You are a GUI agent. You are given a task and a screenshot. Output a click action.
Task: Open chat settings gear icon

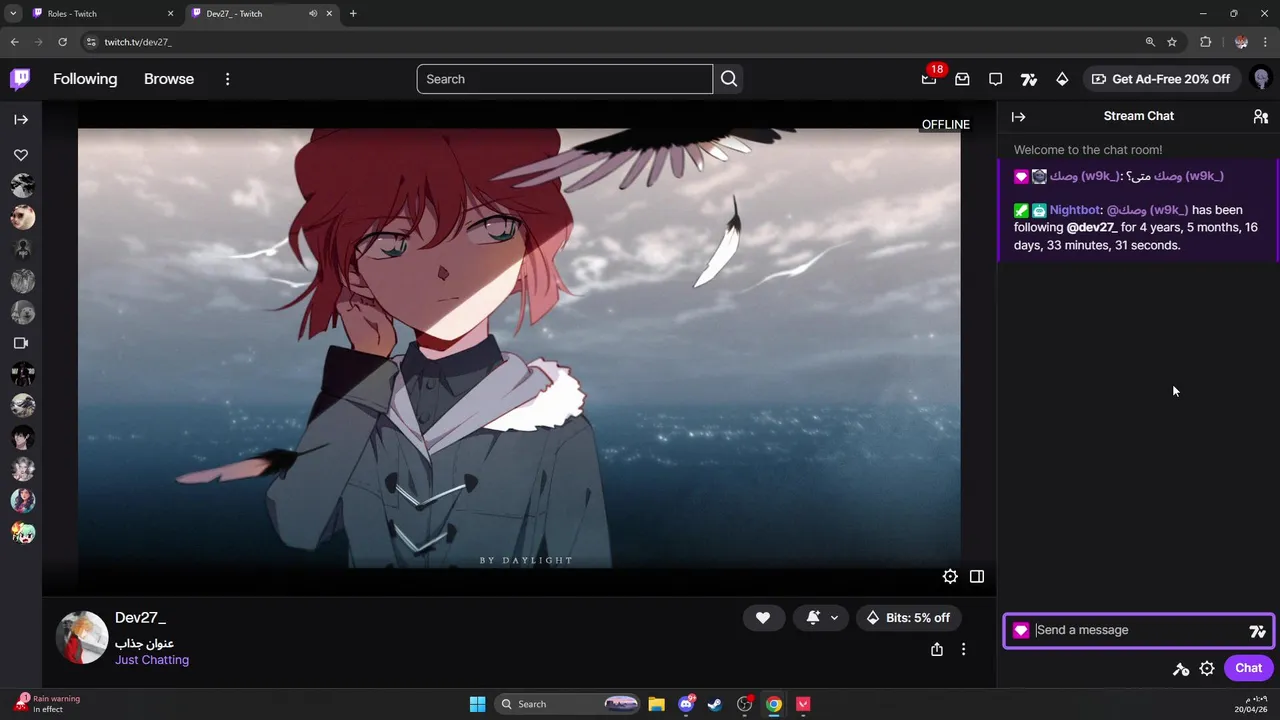(1207, 669)
